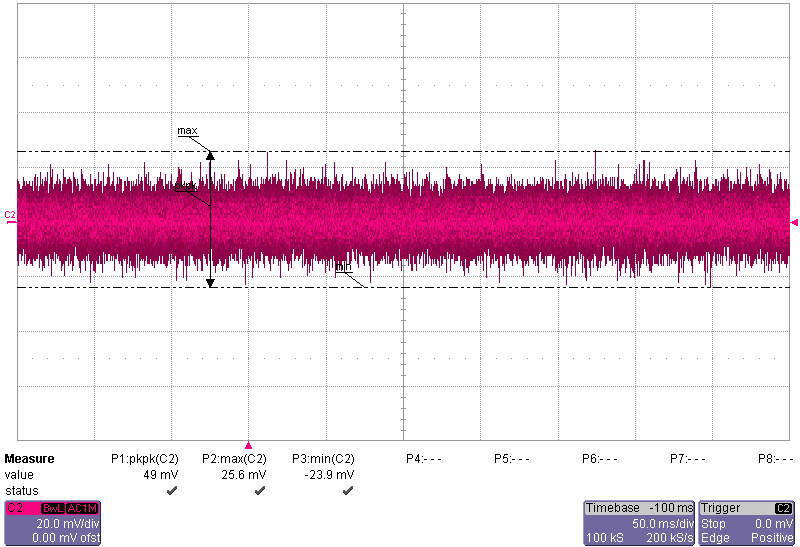Click the P2 max status checkmark

(x=260, y=491)
